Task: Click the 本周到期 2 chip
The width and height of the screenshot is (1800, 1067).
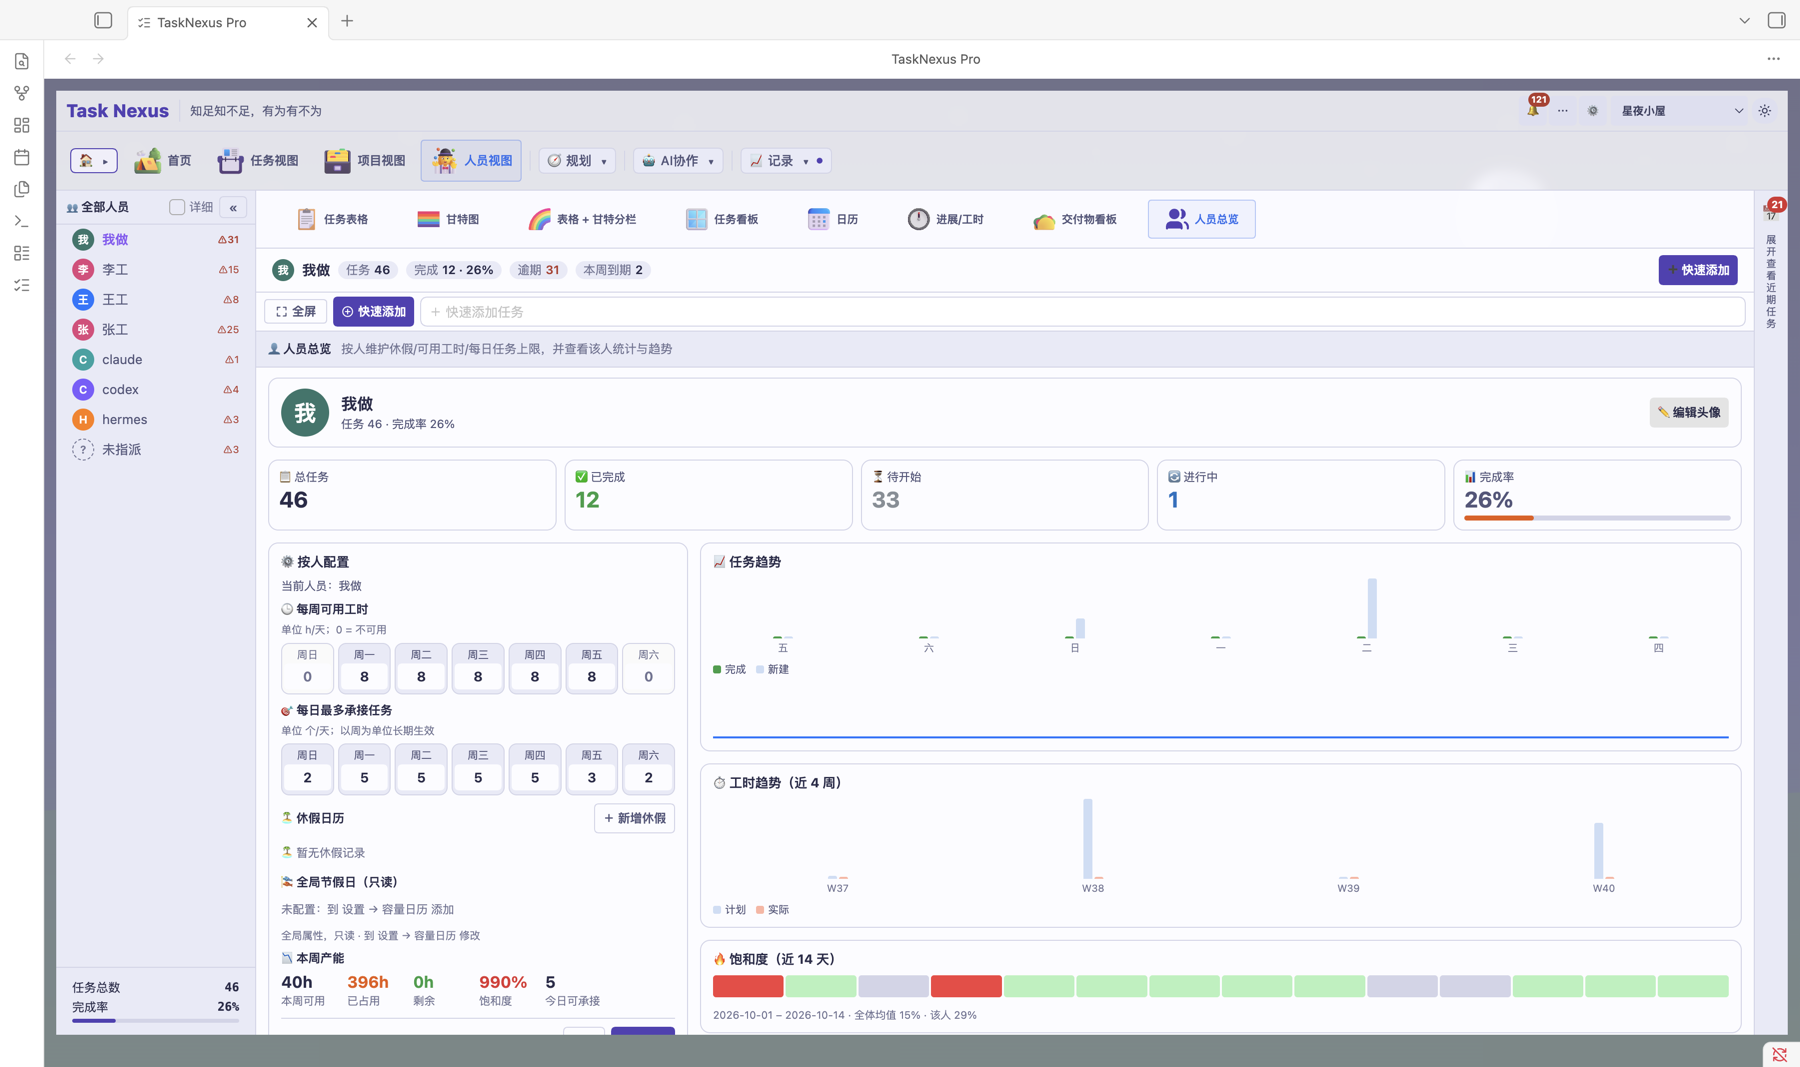Action: [613, 270]
